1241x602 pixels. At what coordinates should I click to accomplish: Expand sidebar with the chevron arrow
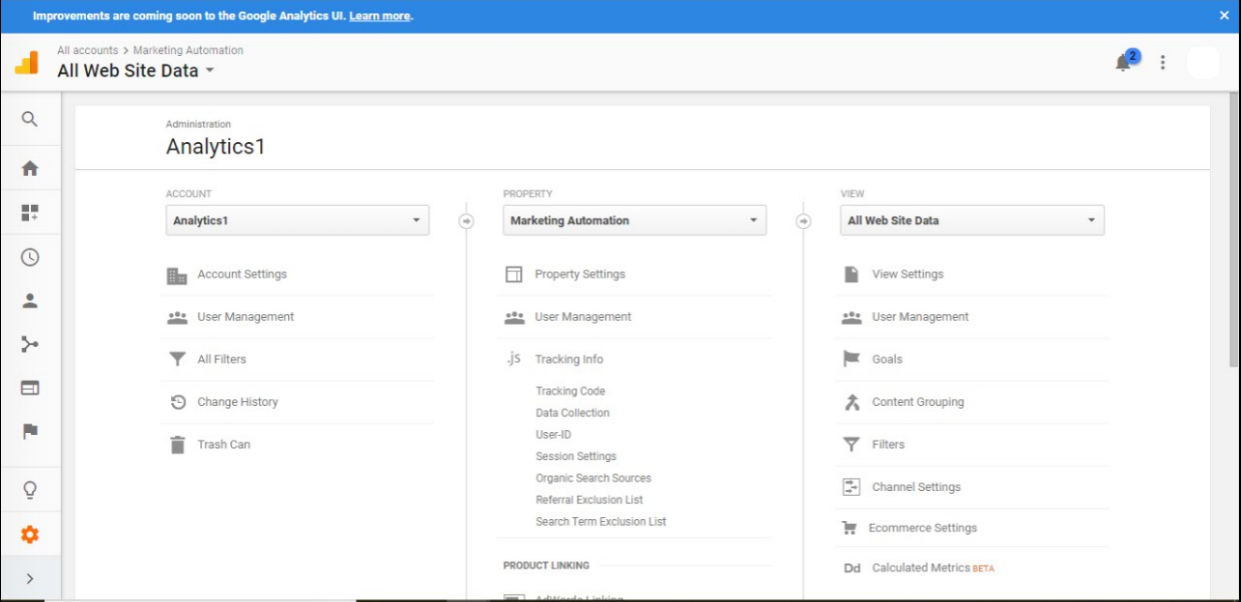(x=30, y=578)
